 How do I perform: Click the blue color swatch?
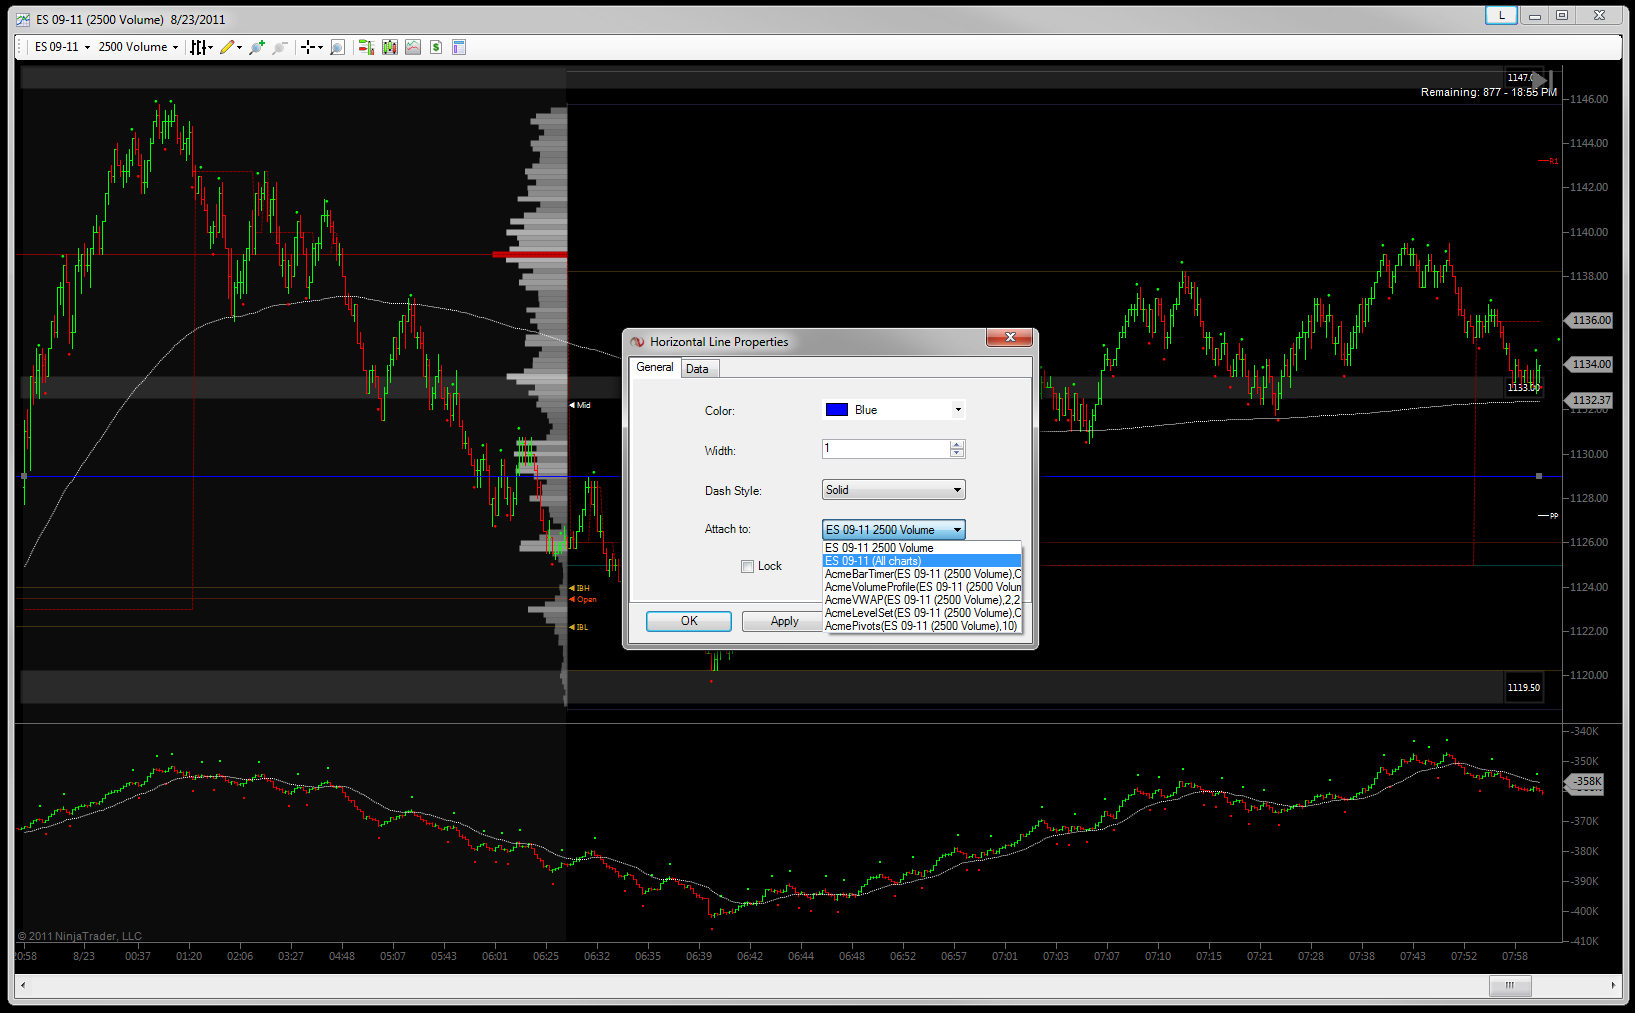point(837,410)
